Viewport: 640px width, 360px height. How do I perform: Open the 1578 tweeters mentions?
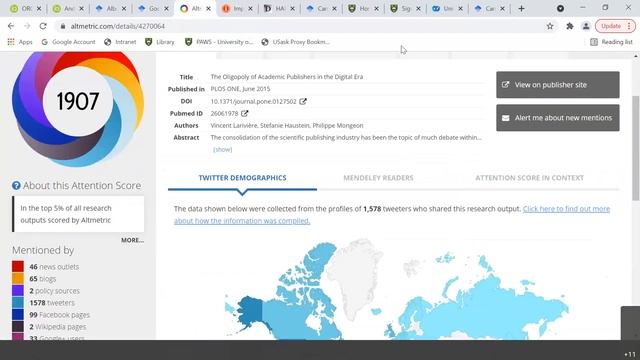tap(52, 303)
